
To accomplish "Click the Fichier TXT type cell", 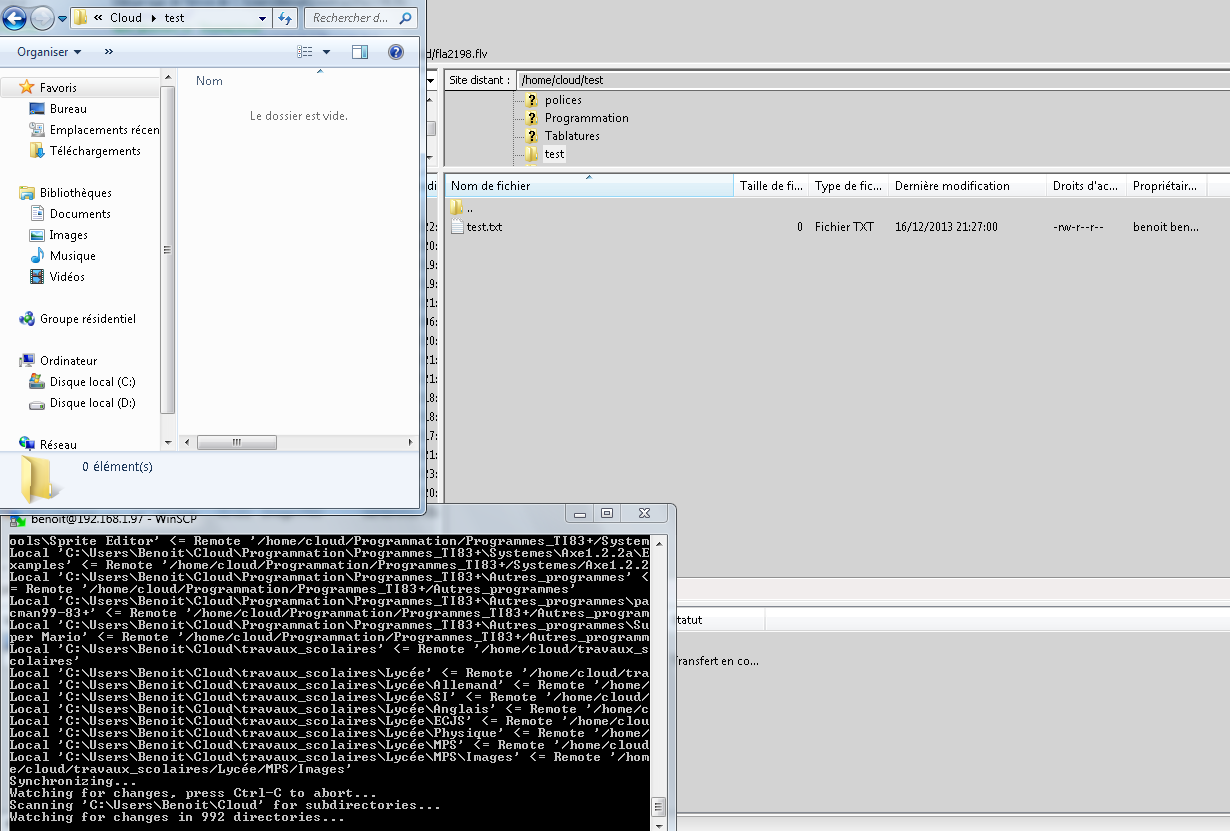I will coord(844,227).
